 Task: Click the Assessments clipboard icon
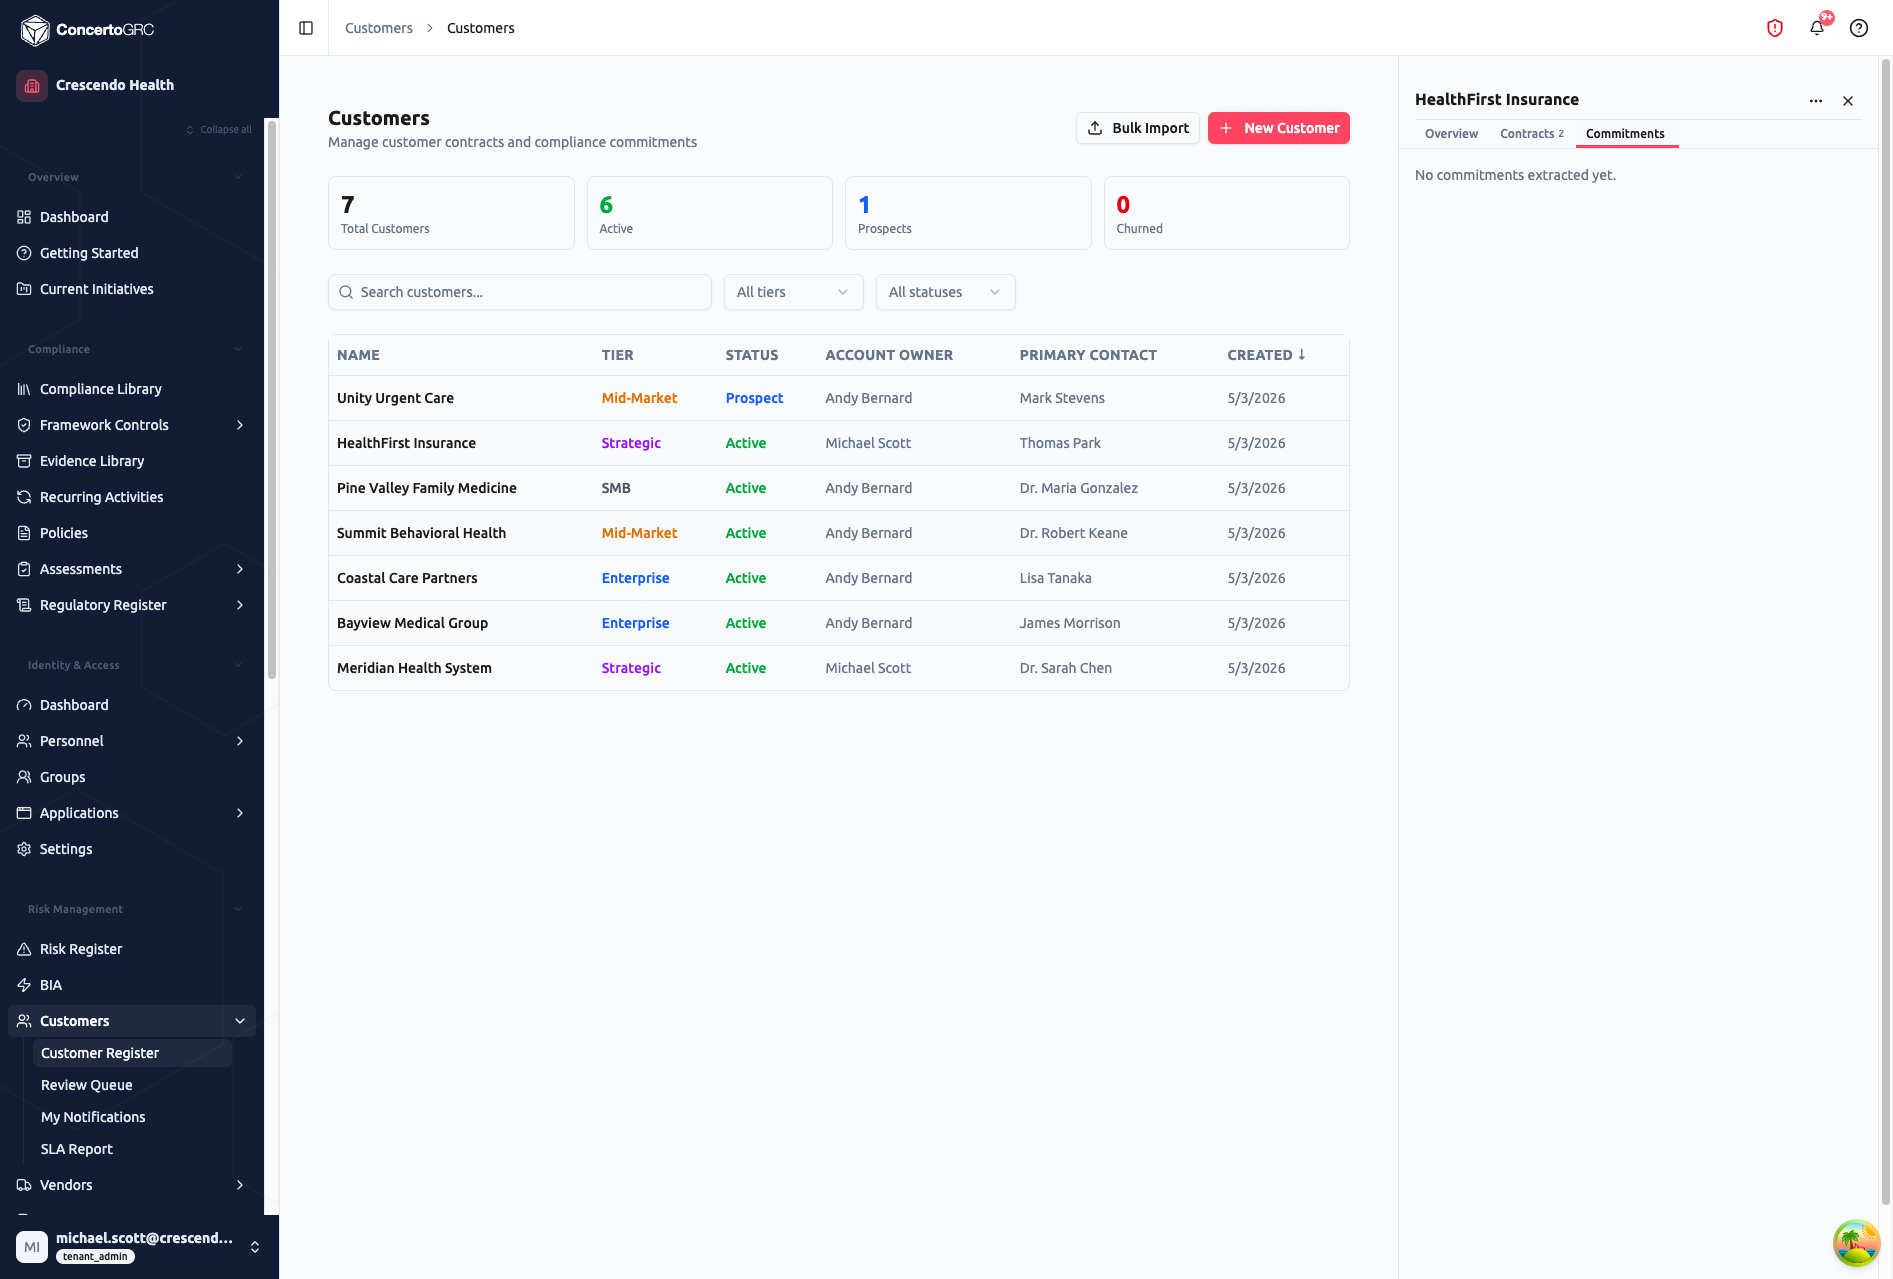click(x=24, y=569)
